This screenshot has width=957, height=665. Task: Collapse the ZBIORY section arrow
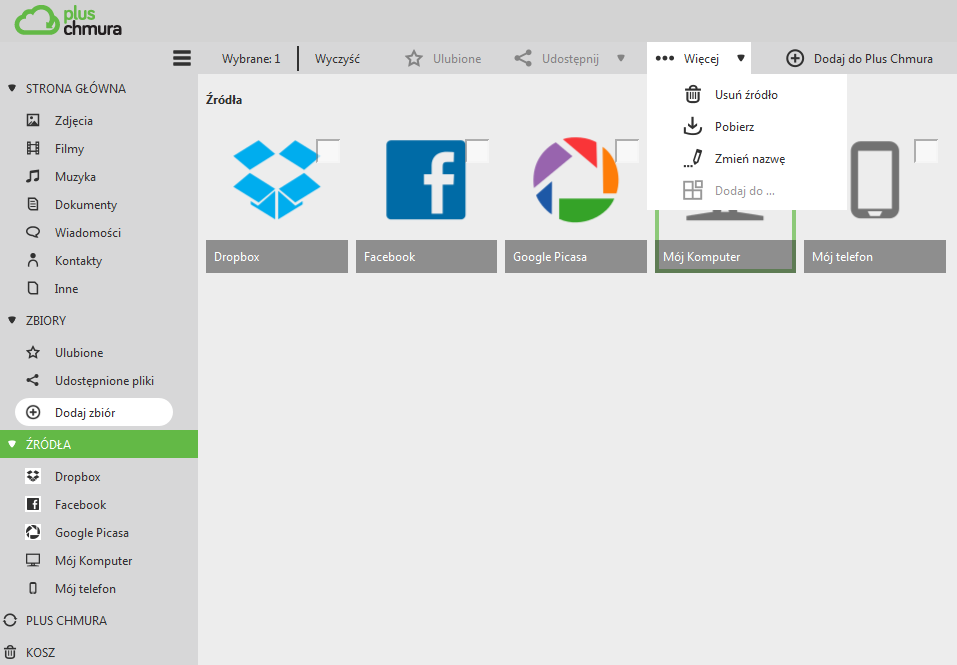(12, 320)
